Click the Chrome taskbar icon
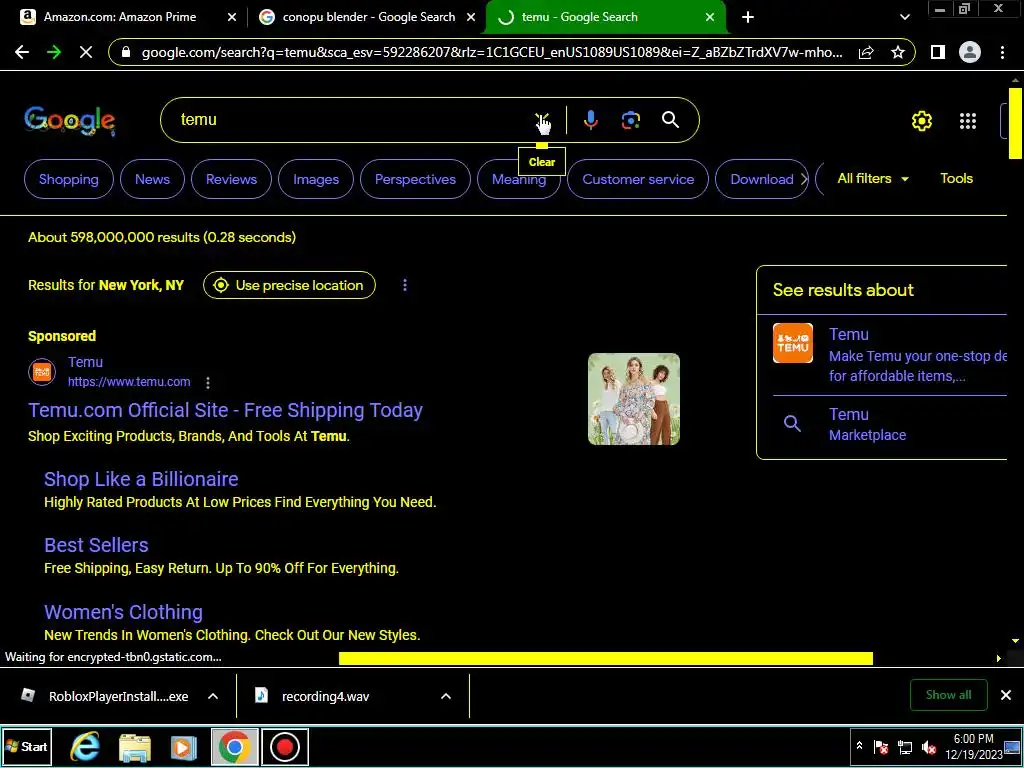This screenshot has width=1024, height=768. point(234,747)
